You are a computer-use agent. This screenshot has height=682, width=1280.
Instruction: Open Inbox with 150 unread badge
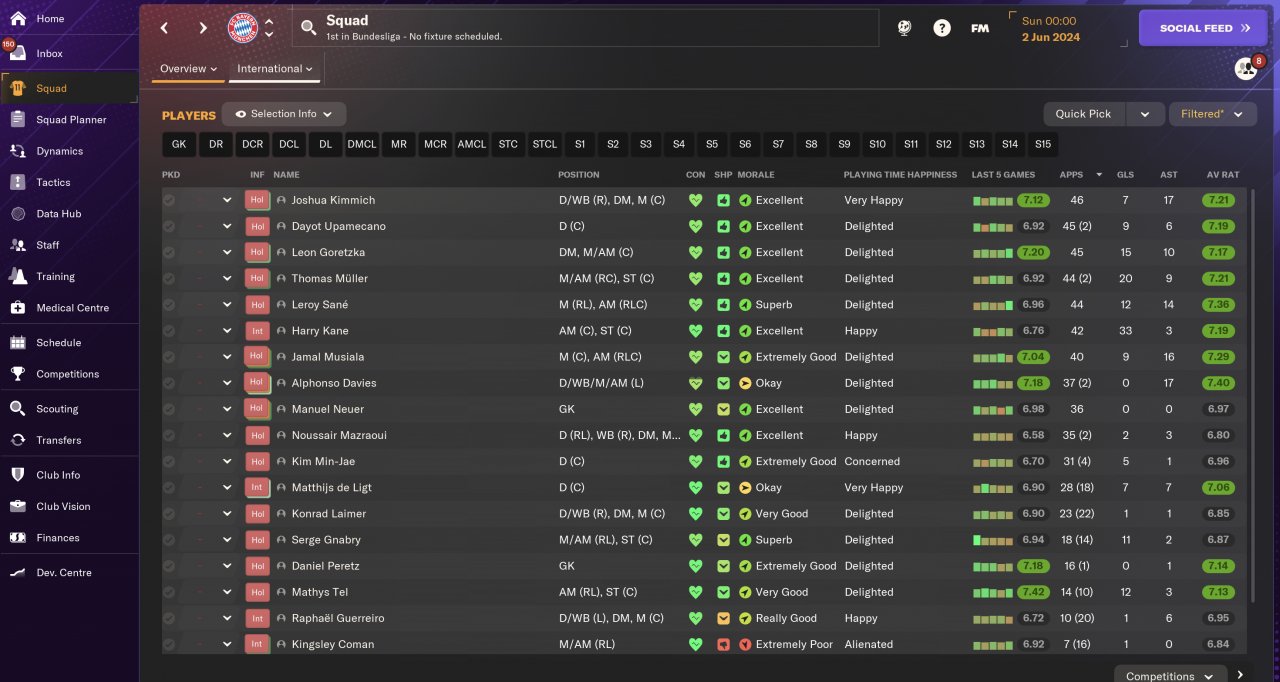coord(18,53)
